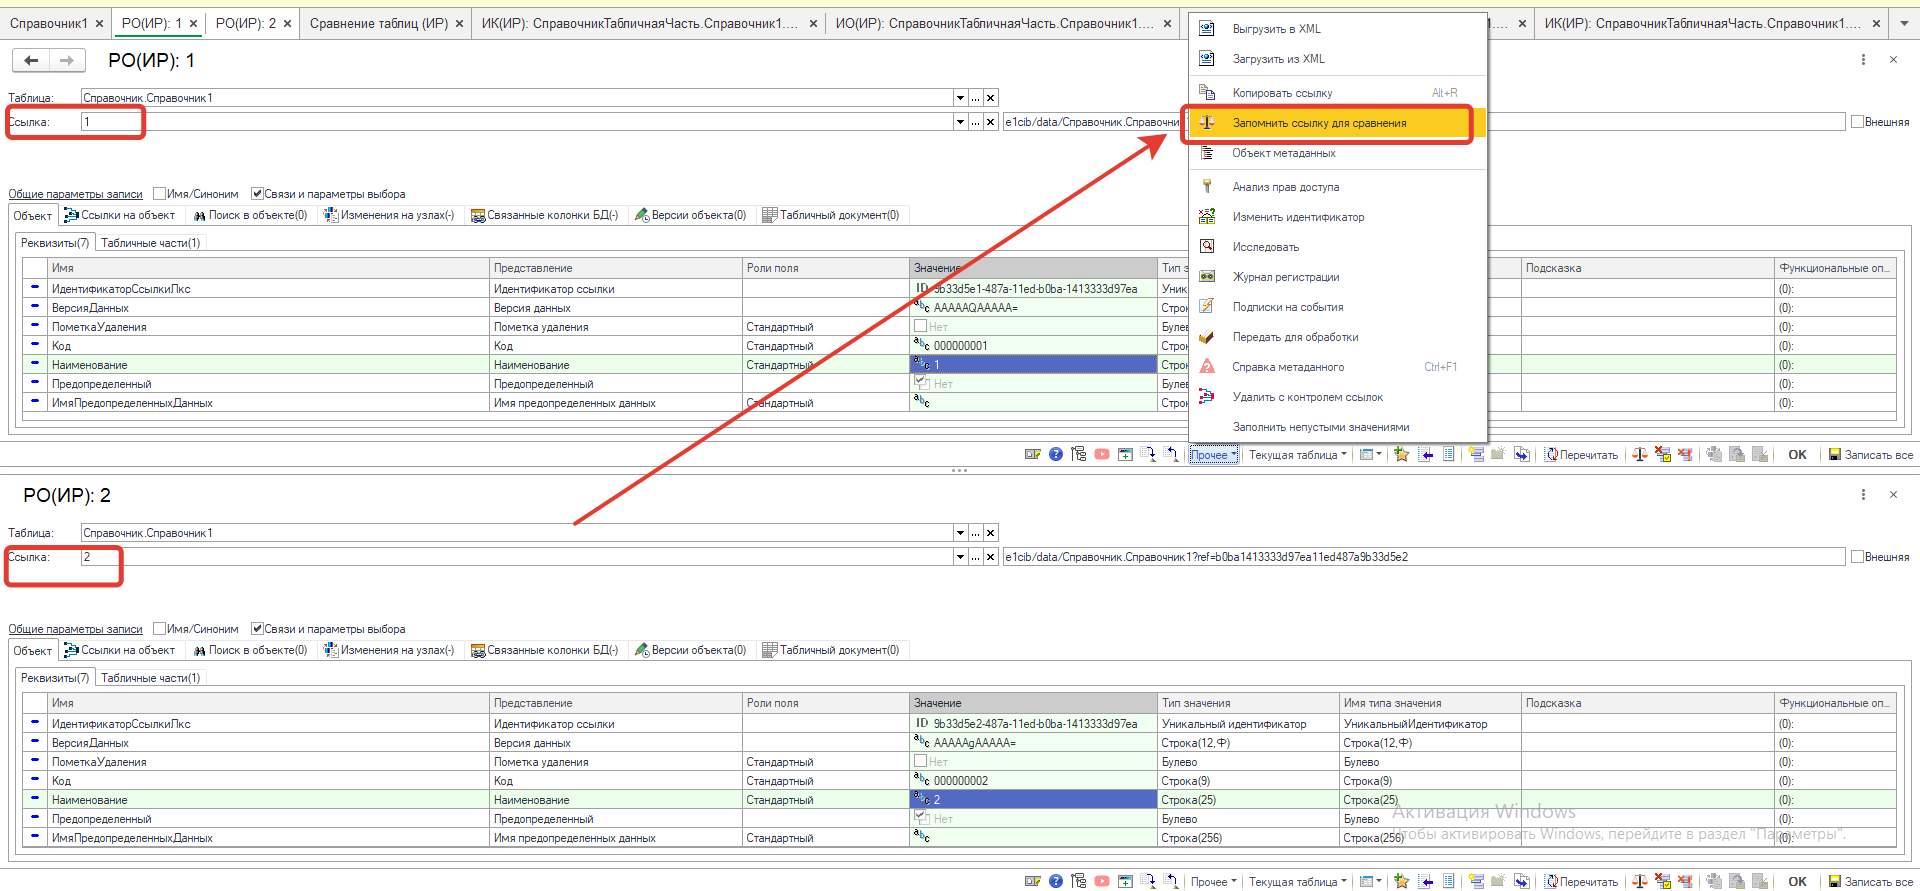Check the Внешняя box in panel РО(ИР): 1
Screen dimensions: 1920x891
tap(1857, 122)
